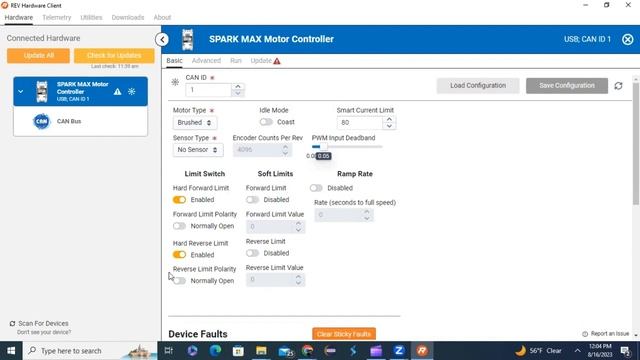Screen dimensions: 640x360
Task: Click the Scan For Devices refresh icon
Action: 12,323
